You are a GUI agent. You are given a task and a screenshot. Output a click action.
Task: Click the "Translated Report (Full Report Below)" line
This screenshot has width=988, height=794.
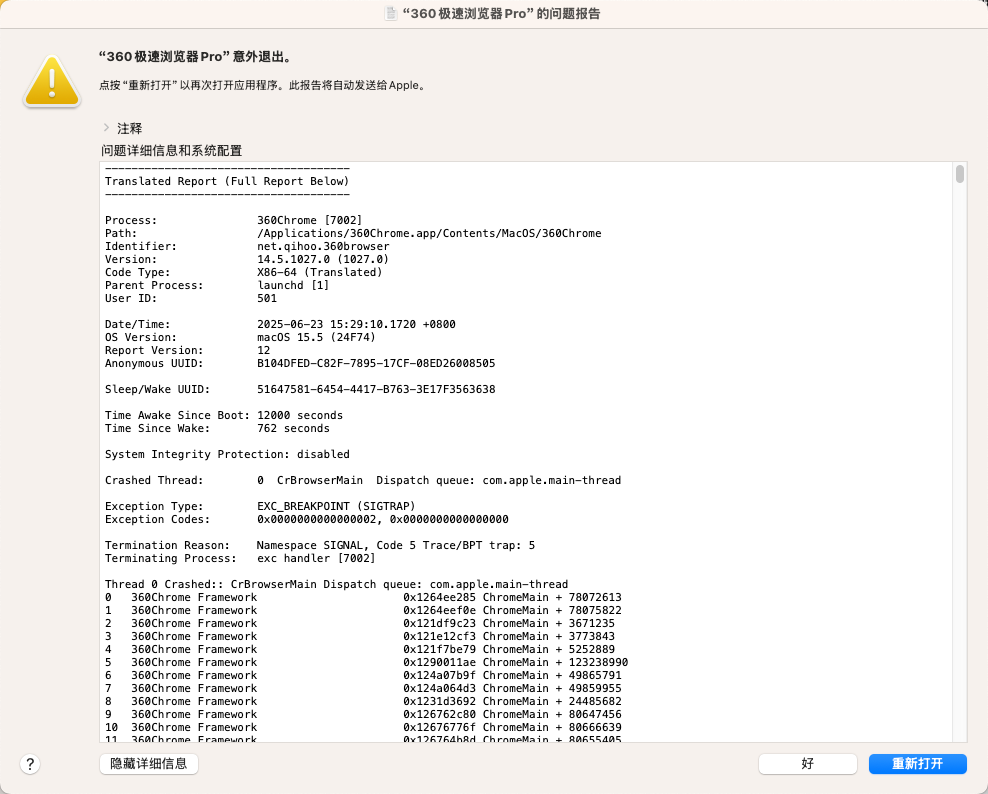(227, 181)
